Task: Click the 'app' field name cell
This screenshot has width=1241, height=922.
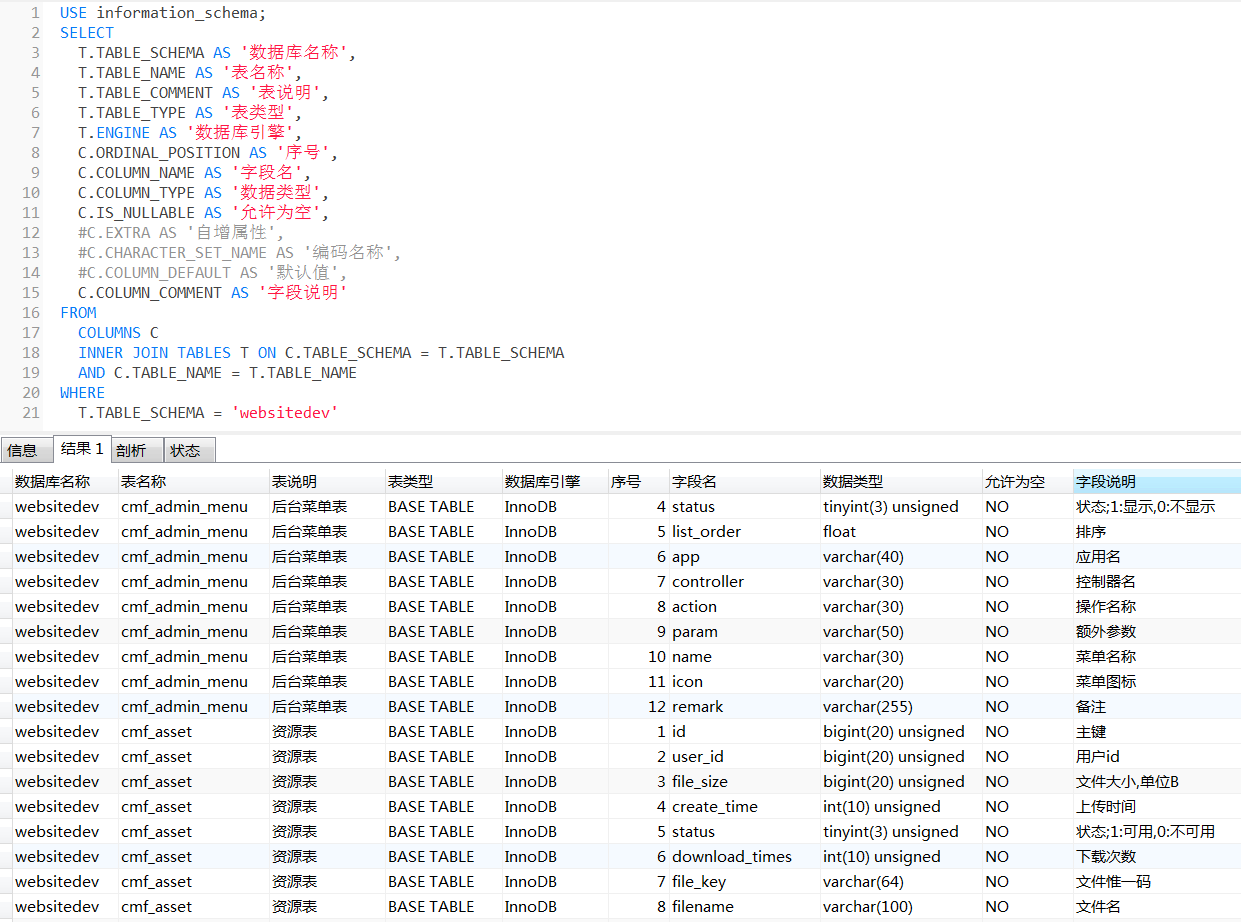Action: tap(744, 557)
